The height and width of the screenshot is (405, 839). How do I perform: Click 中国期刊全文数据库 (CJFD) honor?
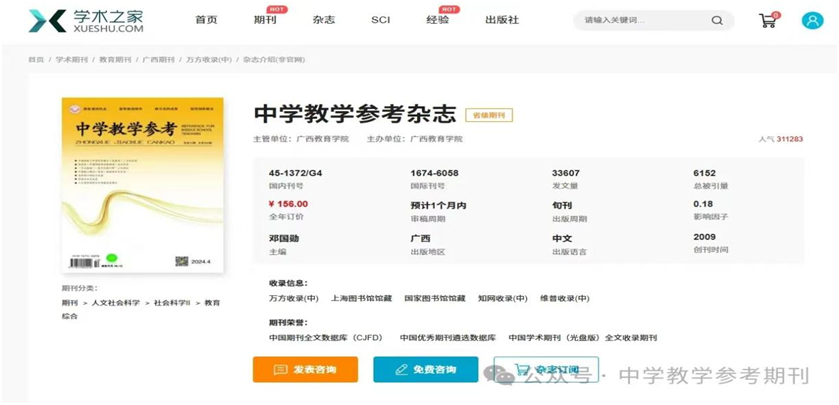[x=326, y=338]
